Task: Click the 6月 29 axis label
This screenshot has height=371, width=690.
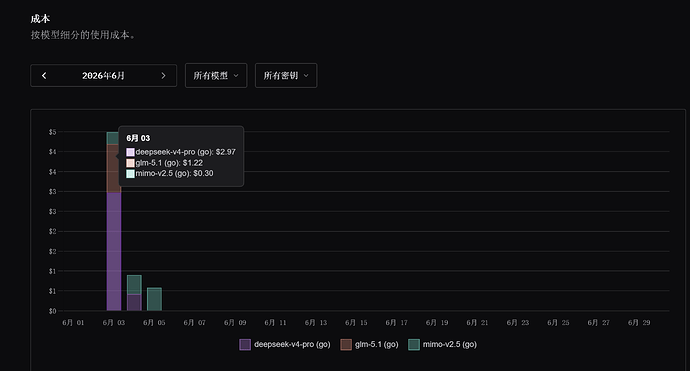Action: 639,323
